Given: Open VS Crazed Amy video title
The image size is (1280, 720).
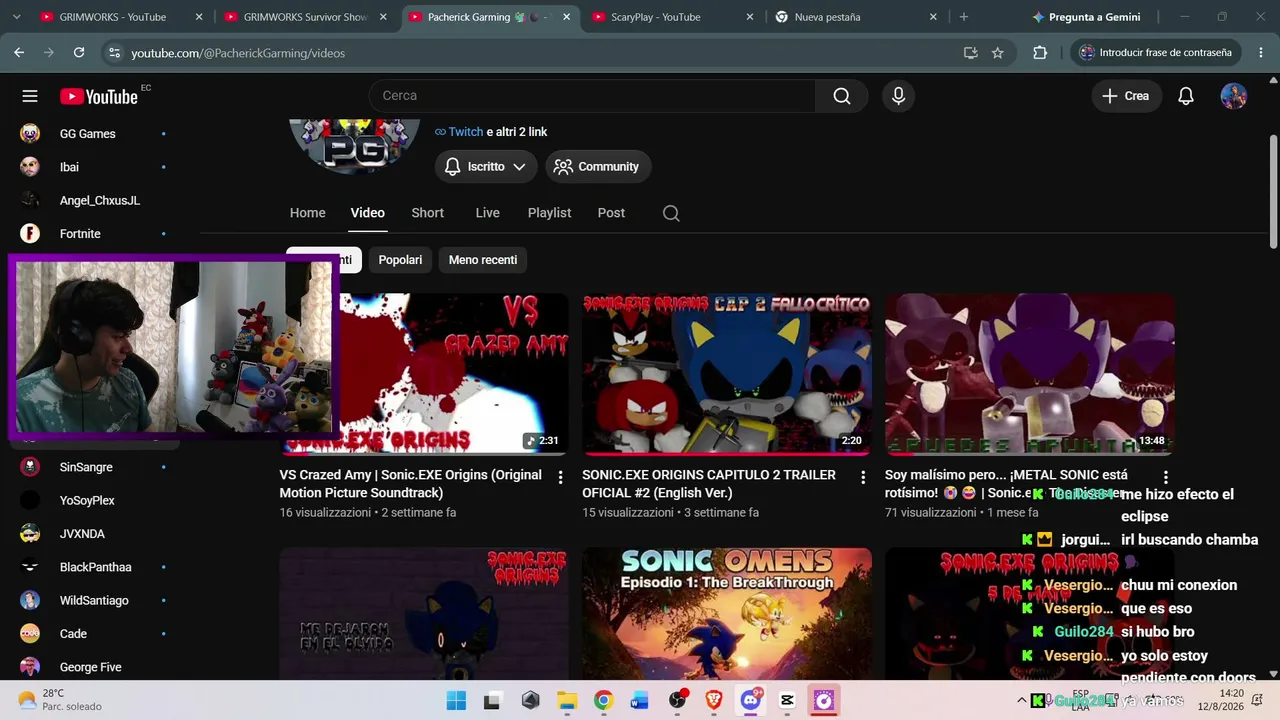Looking at the screenshot, I should 411,484.
